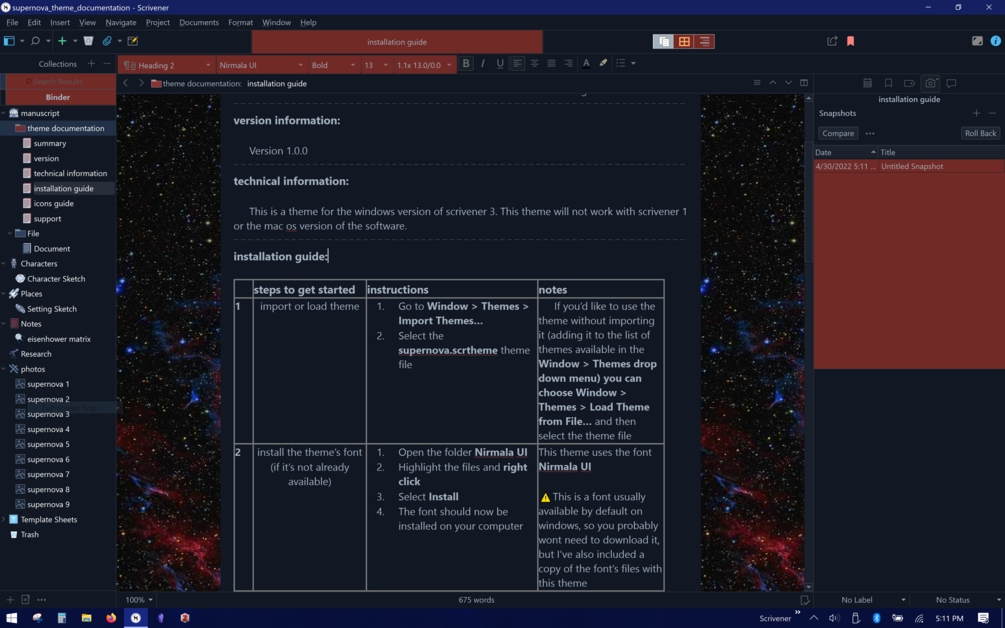The image size is (1005, 628).
Task: Open Inspector Notes tab icon
Action: pyautogui.click(x=867, y=83)
